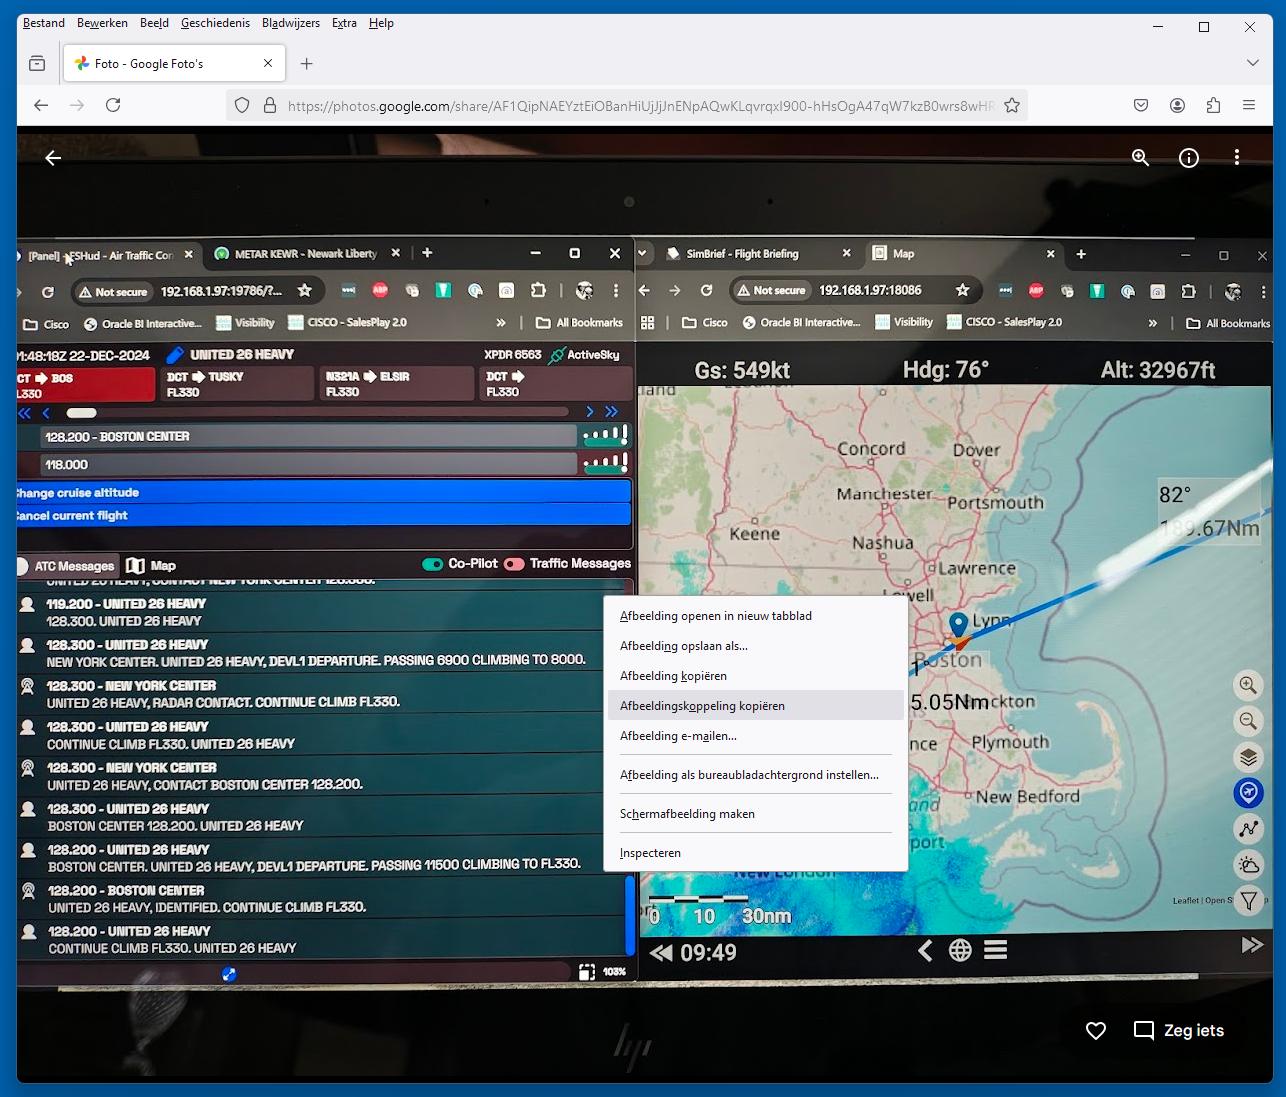Image resolution: width=1286 pixels, height=1097 pixels.
Task: Click the map zoom-in magnifier in the photo
Action: pos(1248,685)
